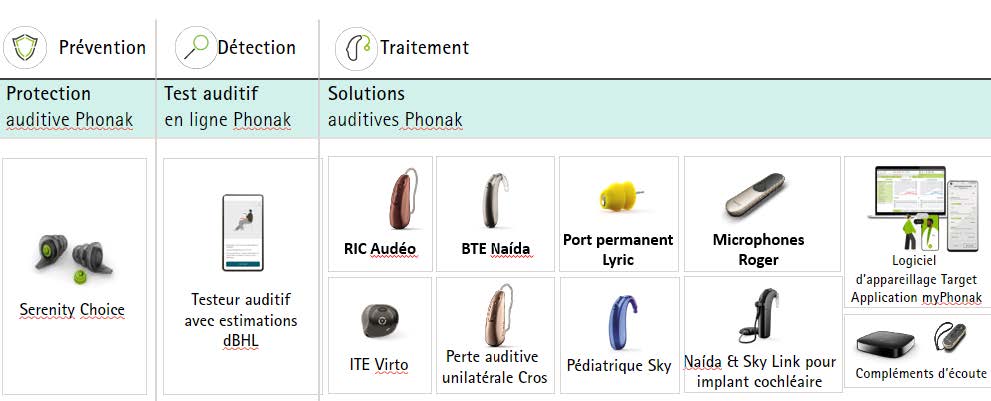Click the Solutions auditives Phonak heading
Screen dimensions: 991x401
coord(395,106)
